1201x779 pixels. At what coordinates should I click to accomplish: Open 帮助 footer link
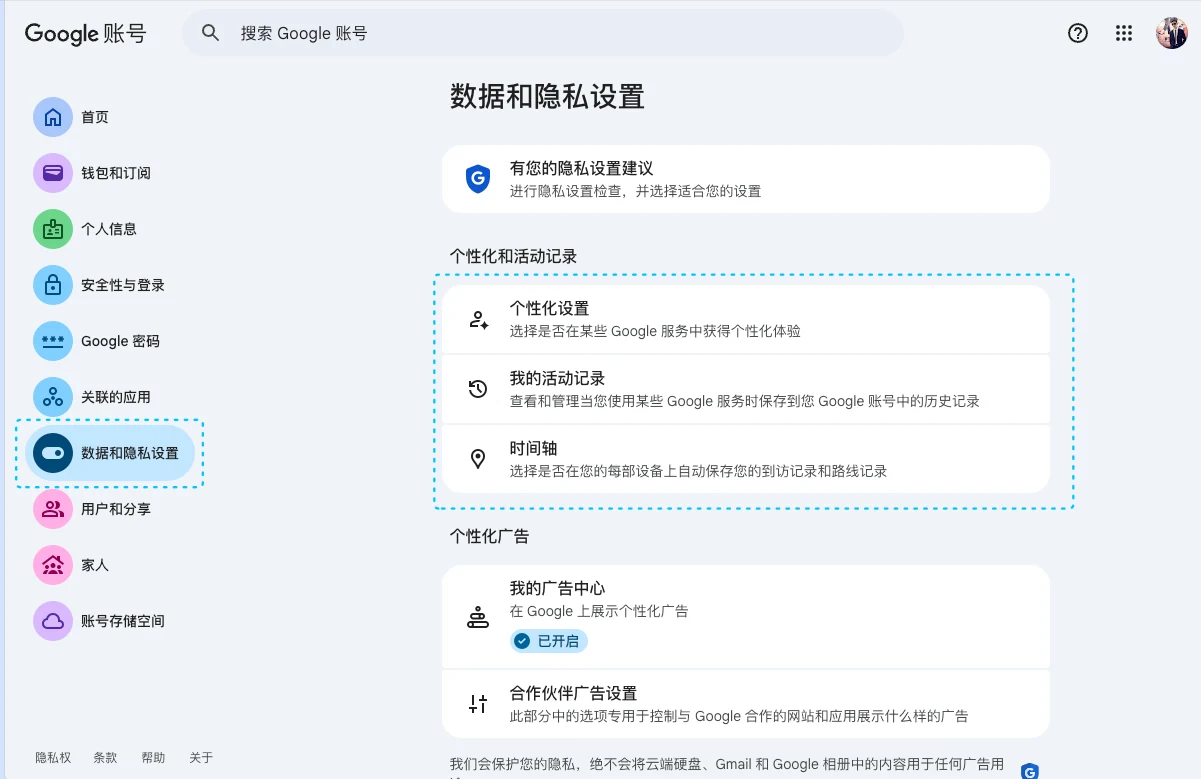[x=153, y=758]
